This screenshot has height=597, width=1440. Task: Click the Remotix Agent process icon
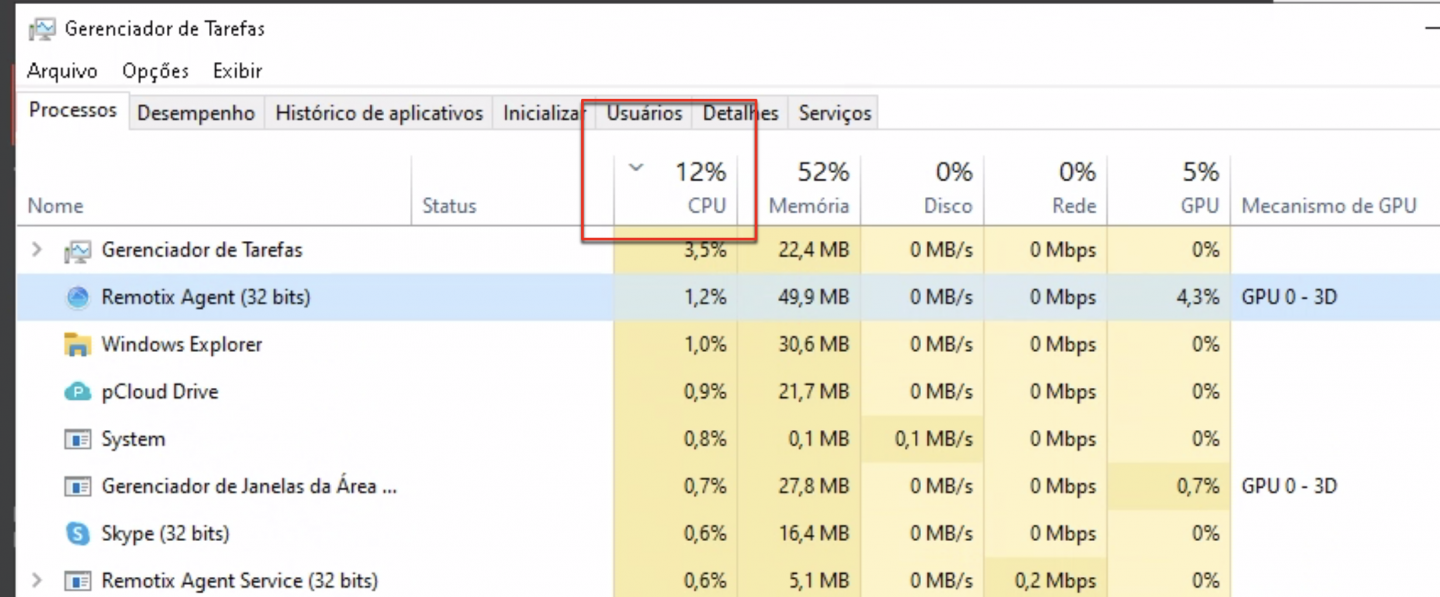click(x=77, y=297)
